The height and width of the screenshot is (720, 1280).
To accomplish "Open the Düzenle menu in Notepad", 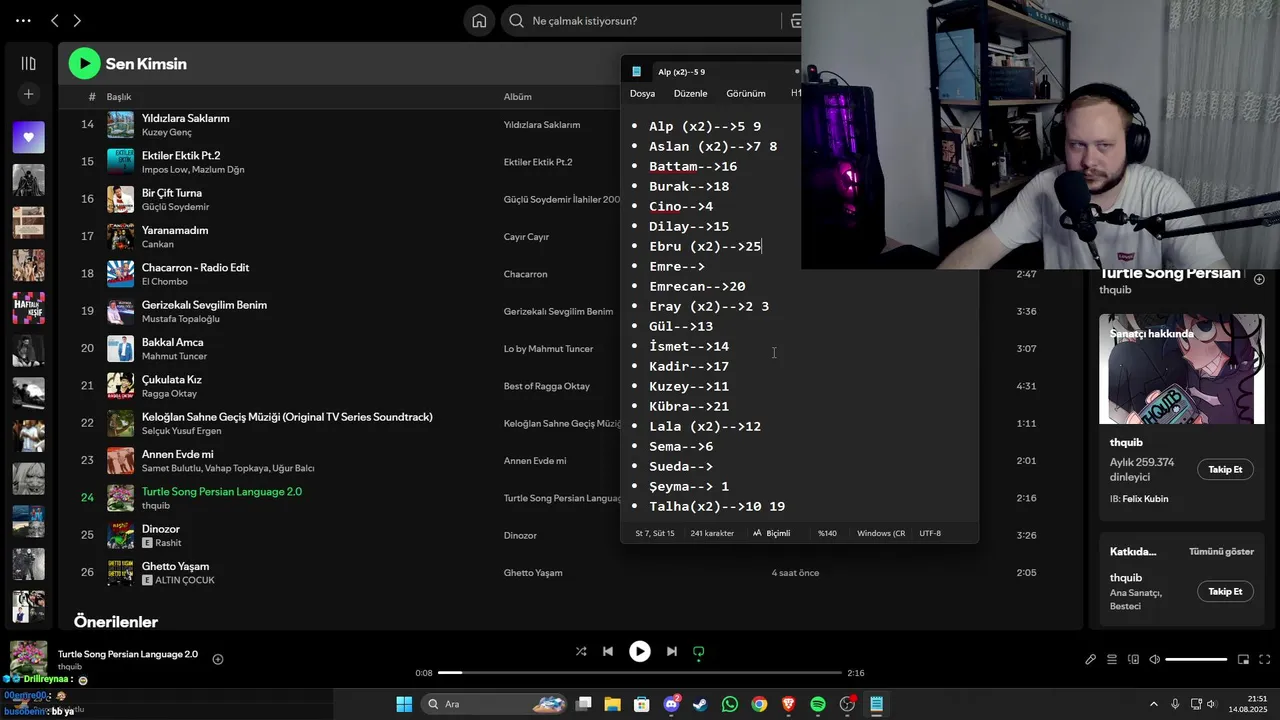I will (x=690, y=93).
